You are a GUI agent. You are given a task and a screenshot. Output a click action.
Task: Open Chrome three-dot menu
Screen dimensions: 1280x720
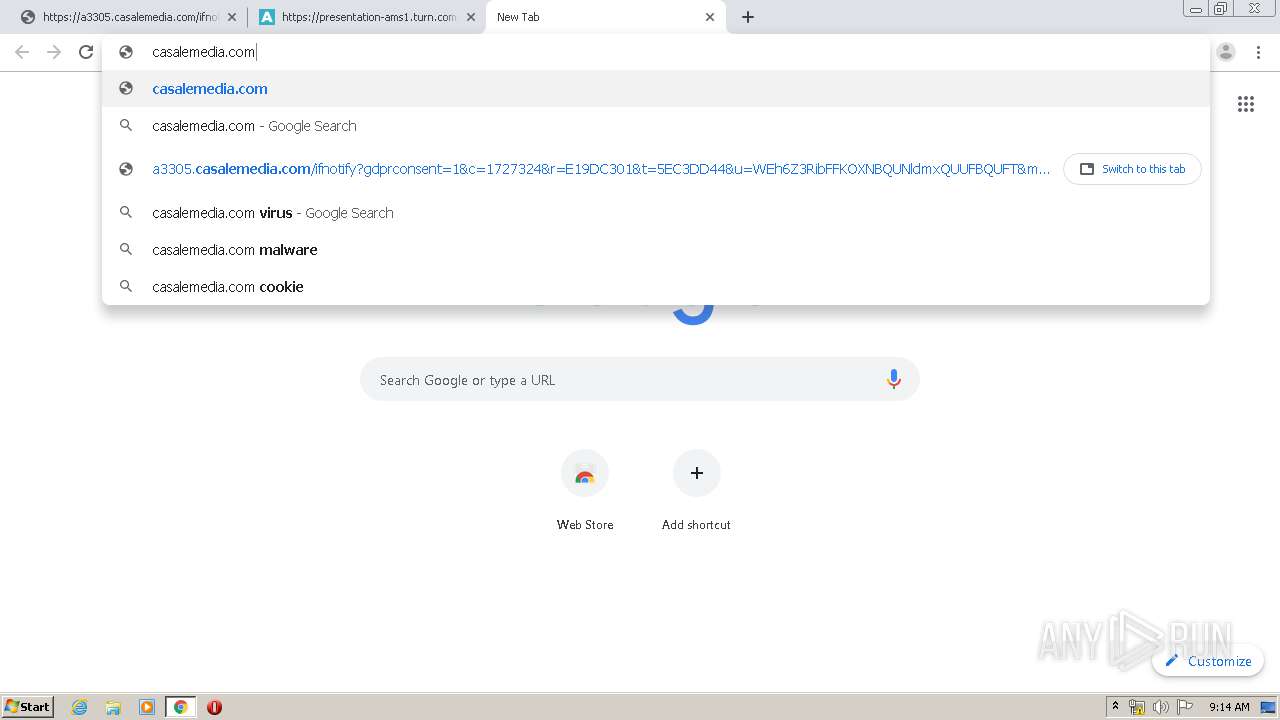1258,52
